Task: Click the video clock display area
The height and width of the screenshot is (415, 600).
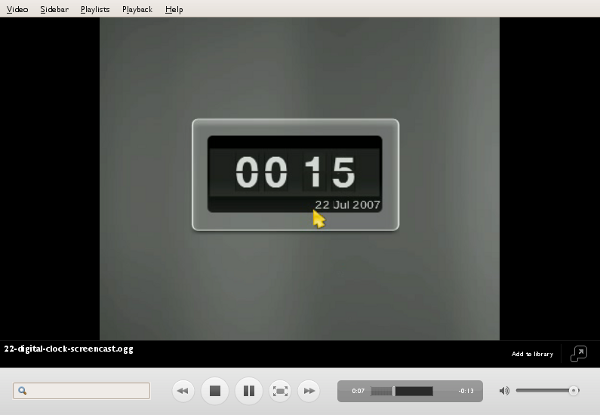Action: pyautogui.click(x=295, y=174)
